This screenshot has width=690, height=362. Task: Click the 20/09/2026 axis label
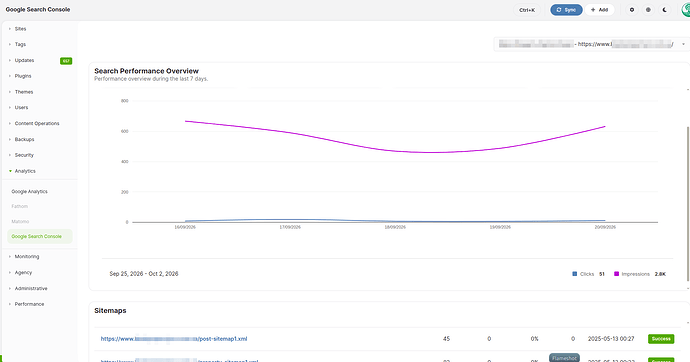point(605,227)
